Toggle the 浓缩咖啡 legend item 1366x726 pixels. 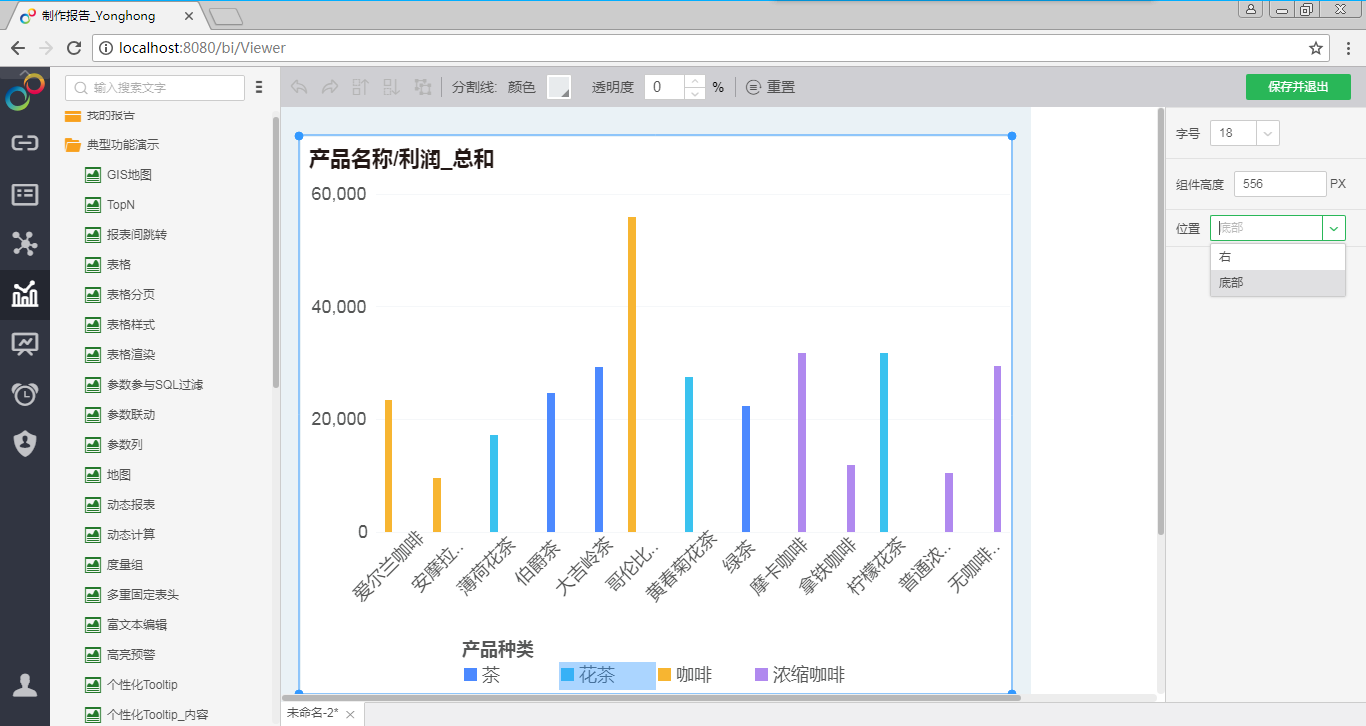(799, 675)
